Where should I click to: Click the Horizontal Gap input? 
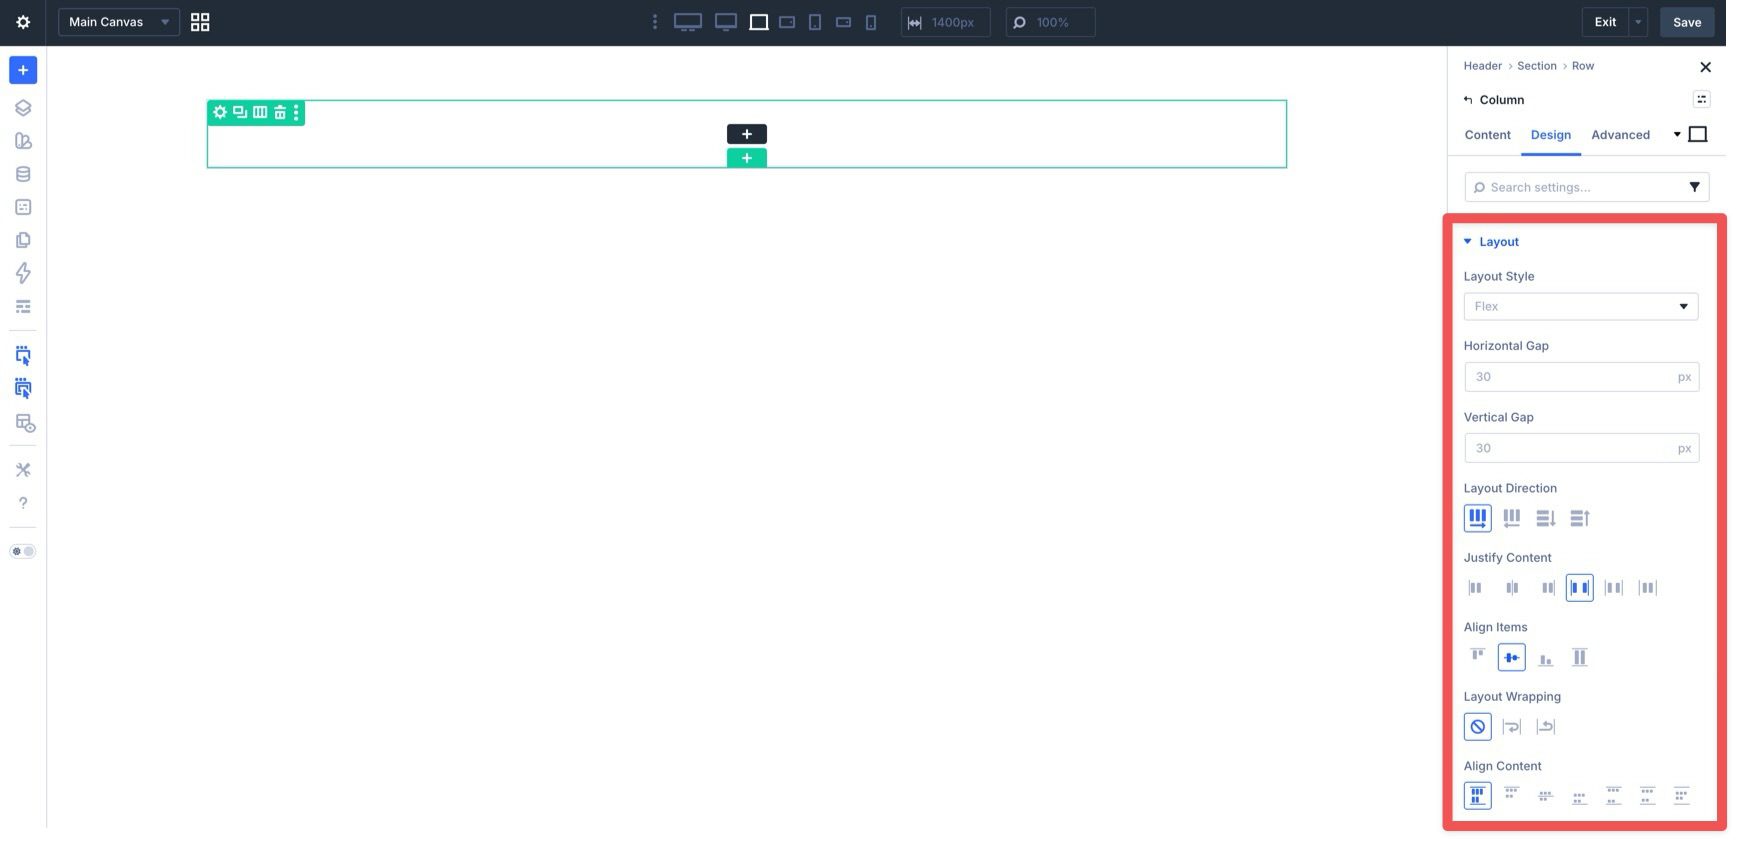[x=1581, y=377]
